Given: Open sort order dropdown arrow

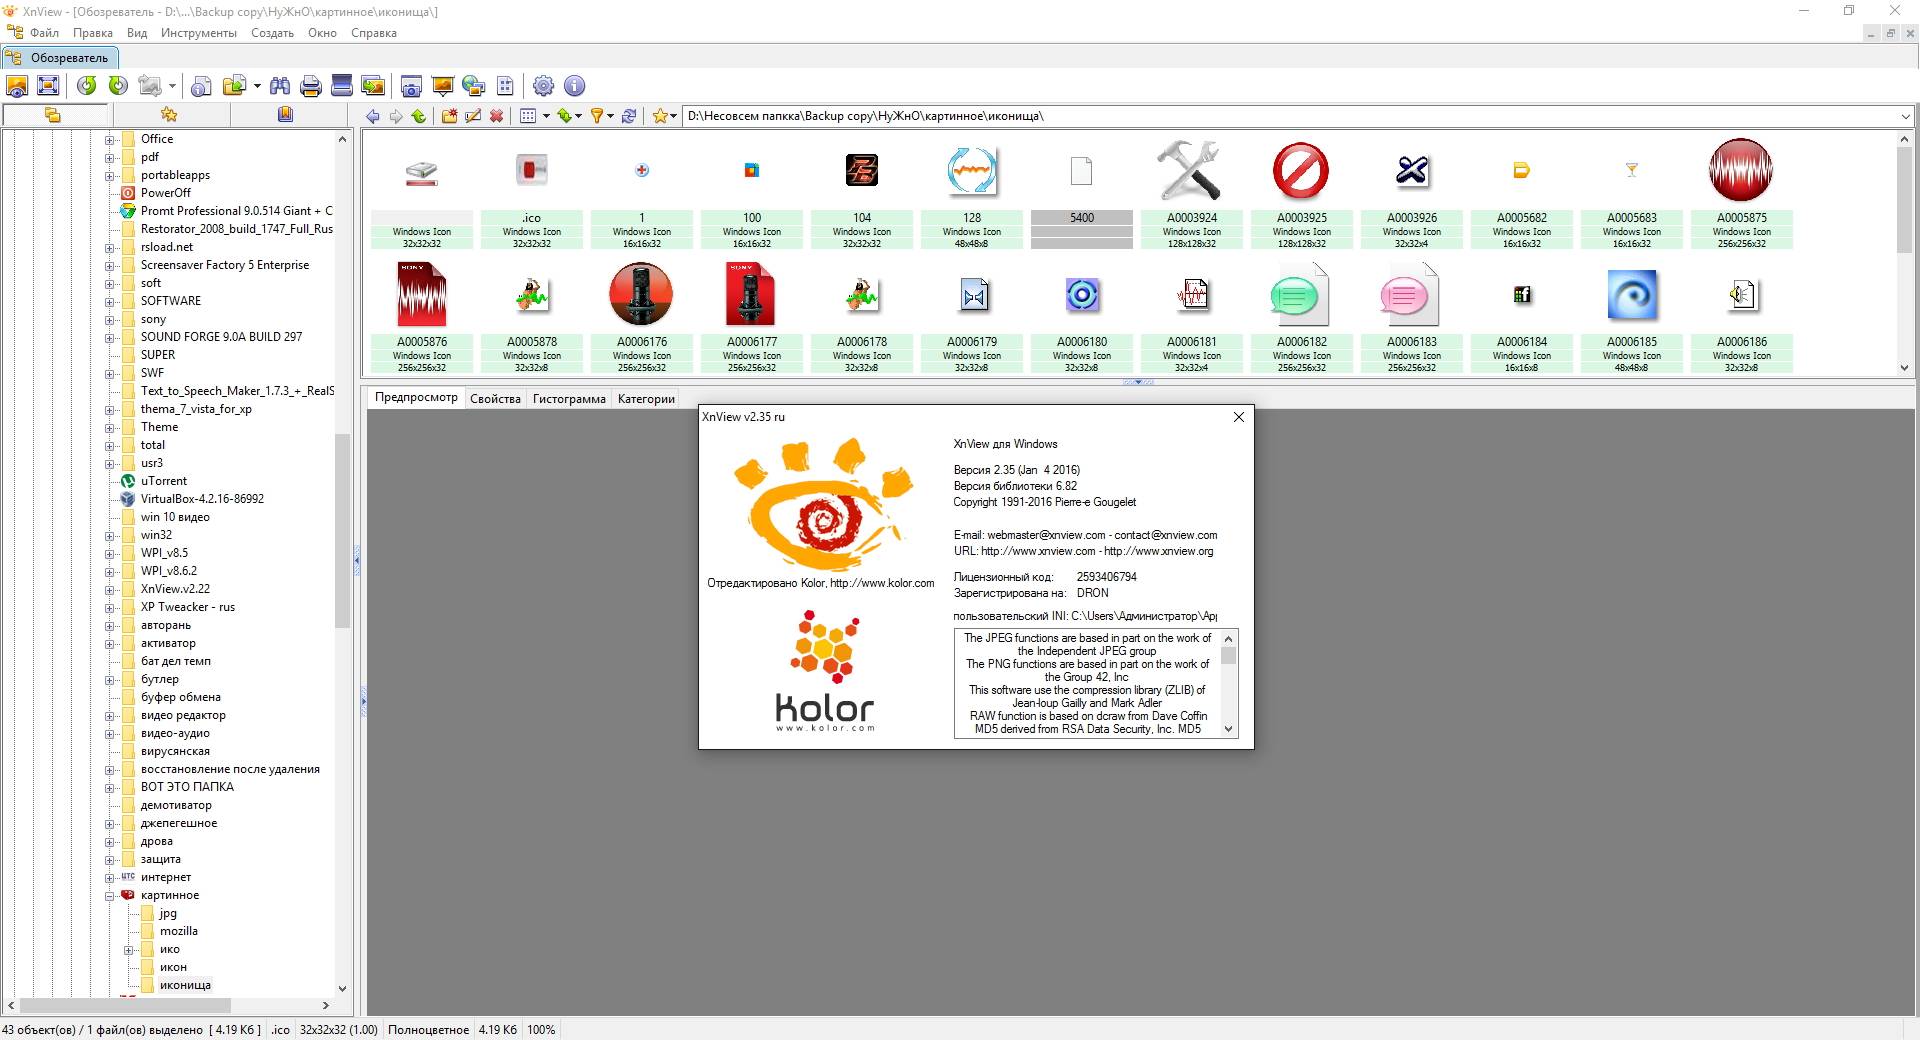Looking at the screenshot, I should 578,116.
